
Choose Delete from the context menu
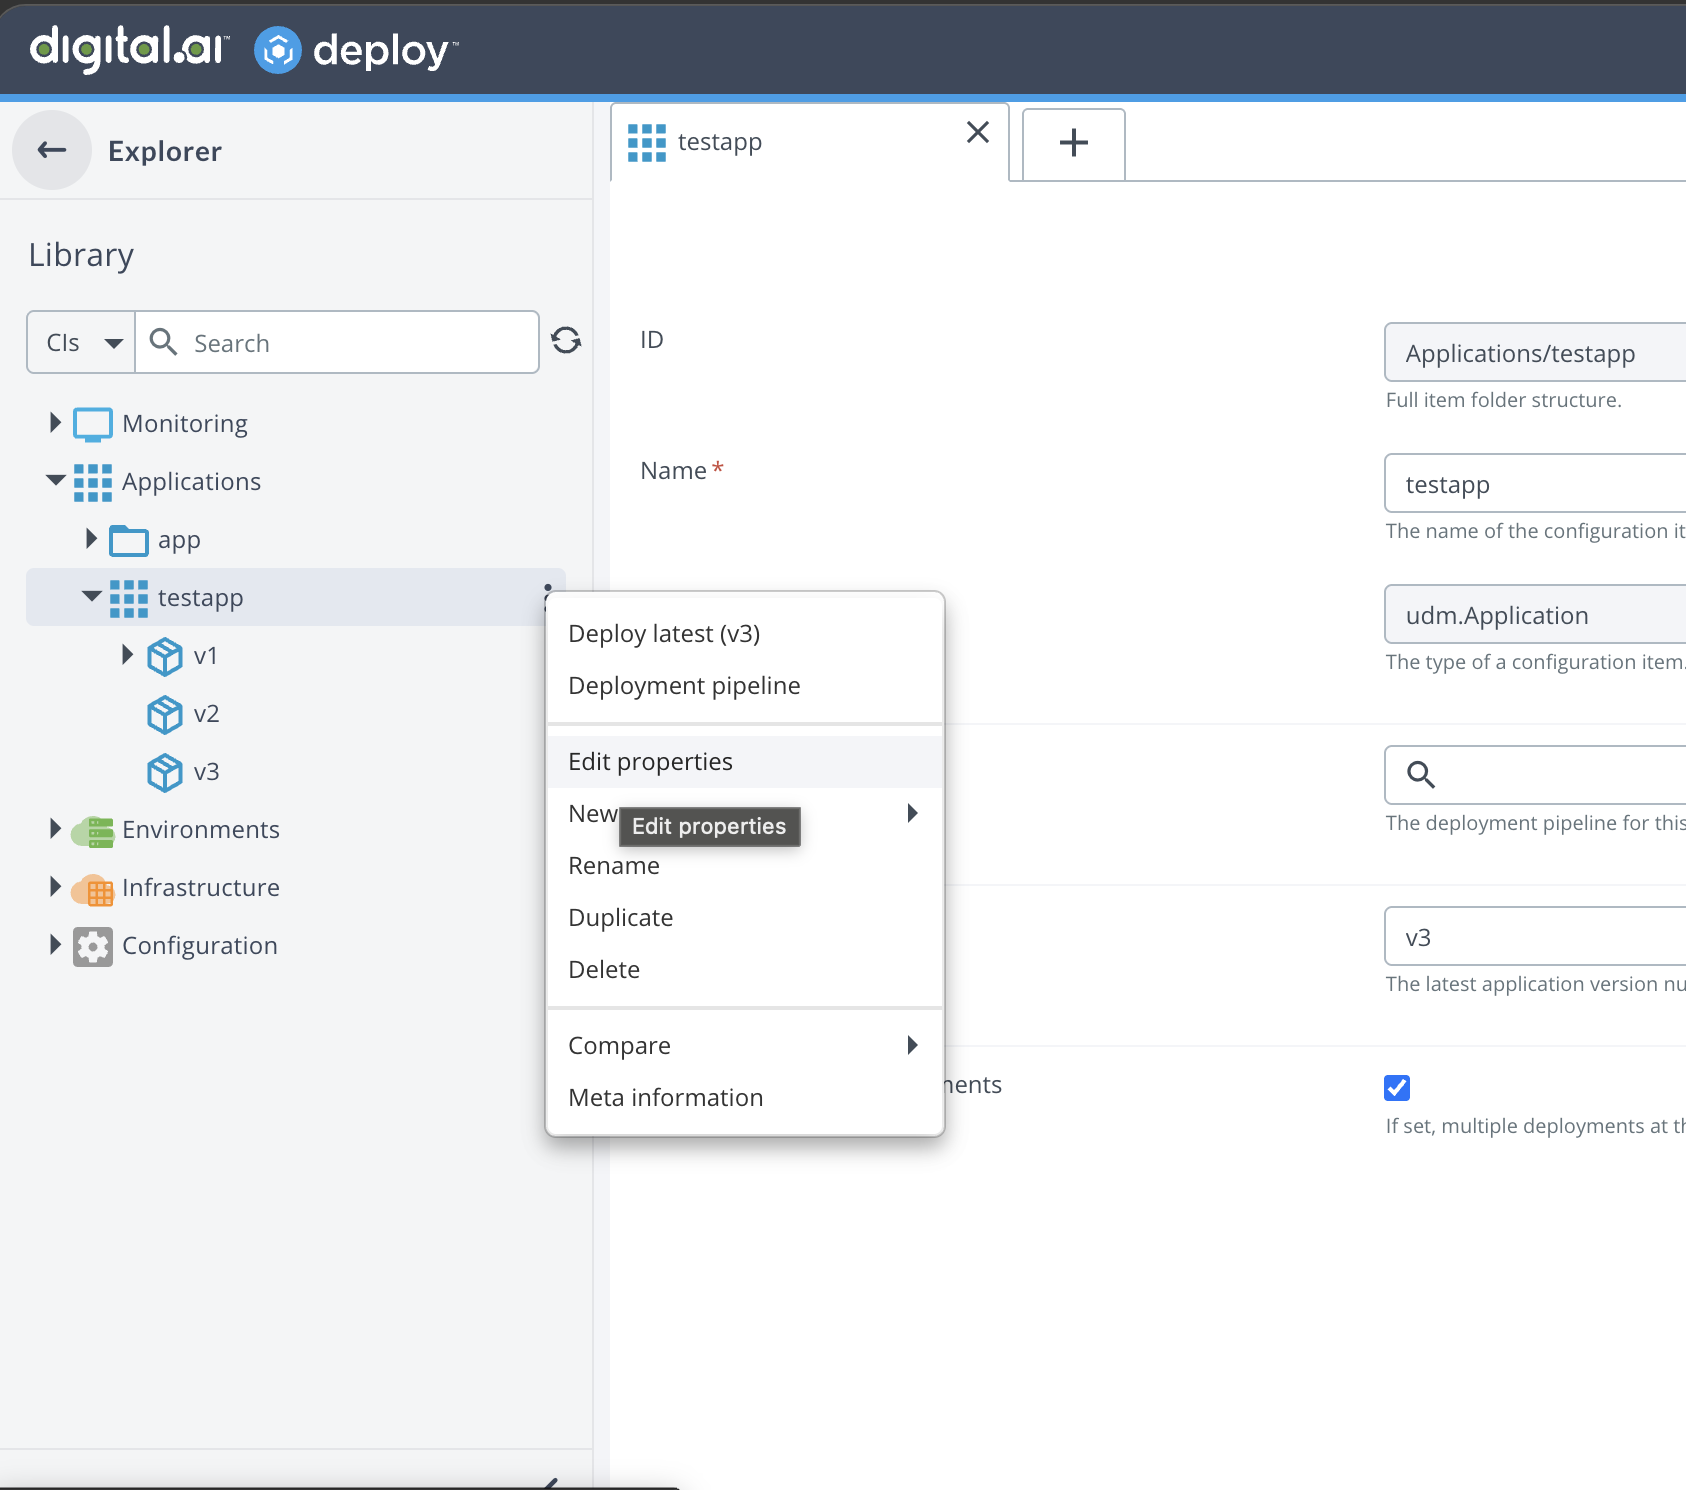point(745,970)
